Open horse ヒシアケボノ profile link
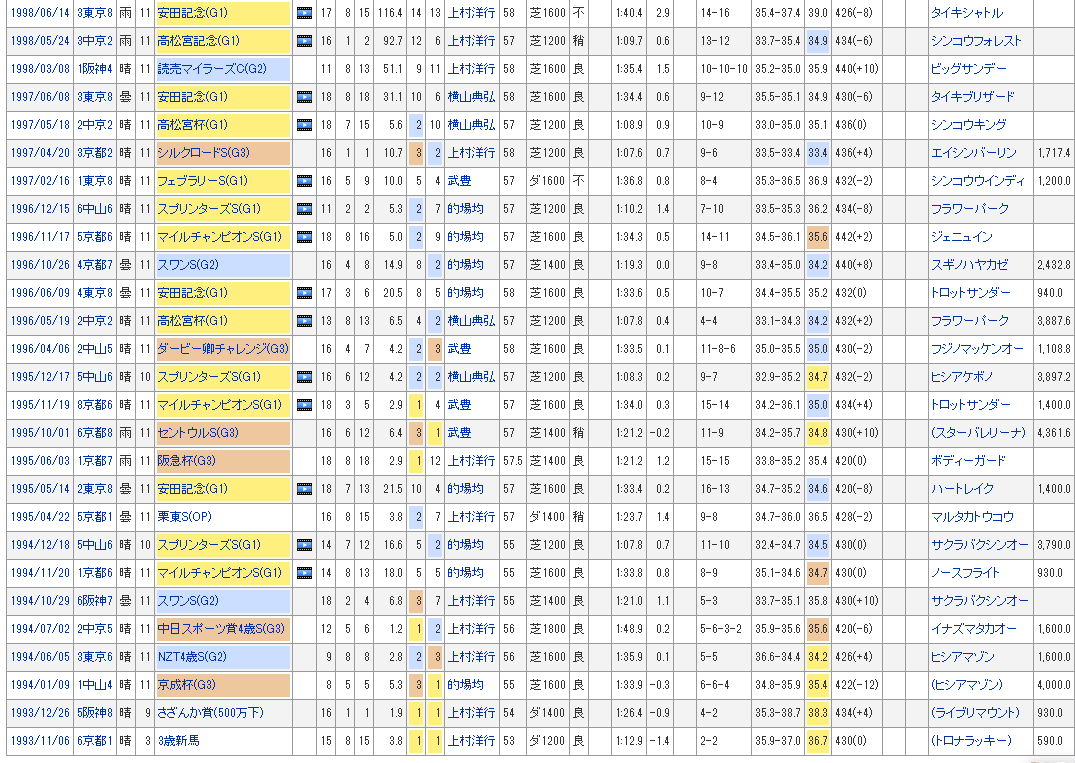 (964, 377)
